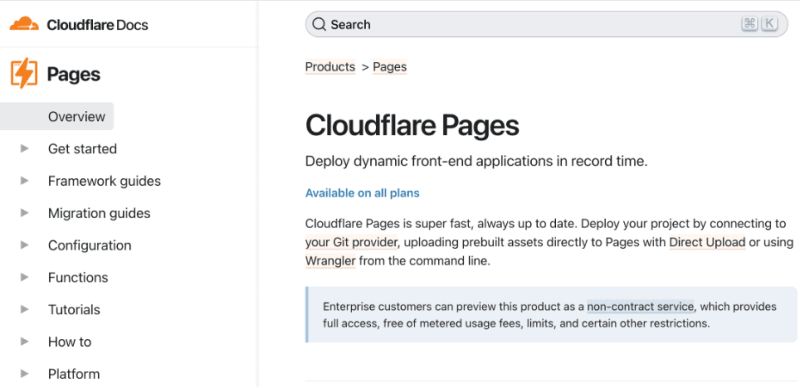Open the non-contract service link
The image size is (800, 388).
640,306
